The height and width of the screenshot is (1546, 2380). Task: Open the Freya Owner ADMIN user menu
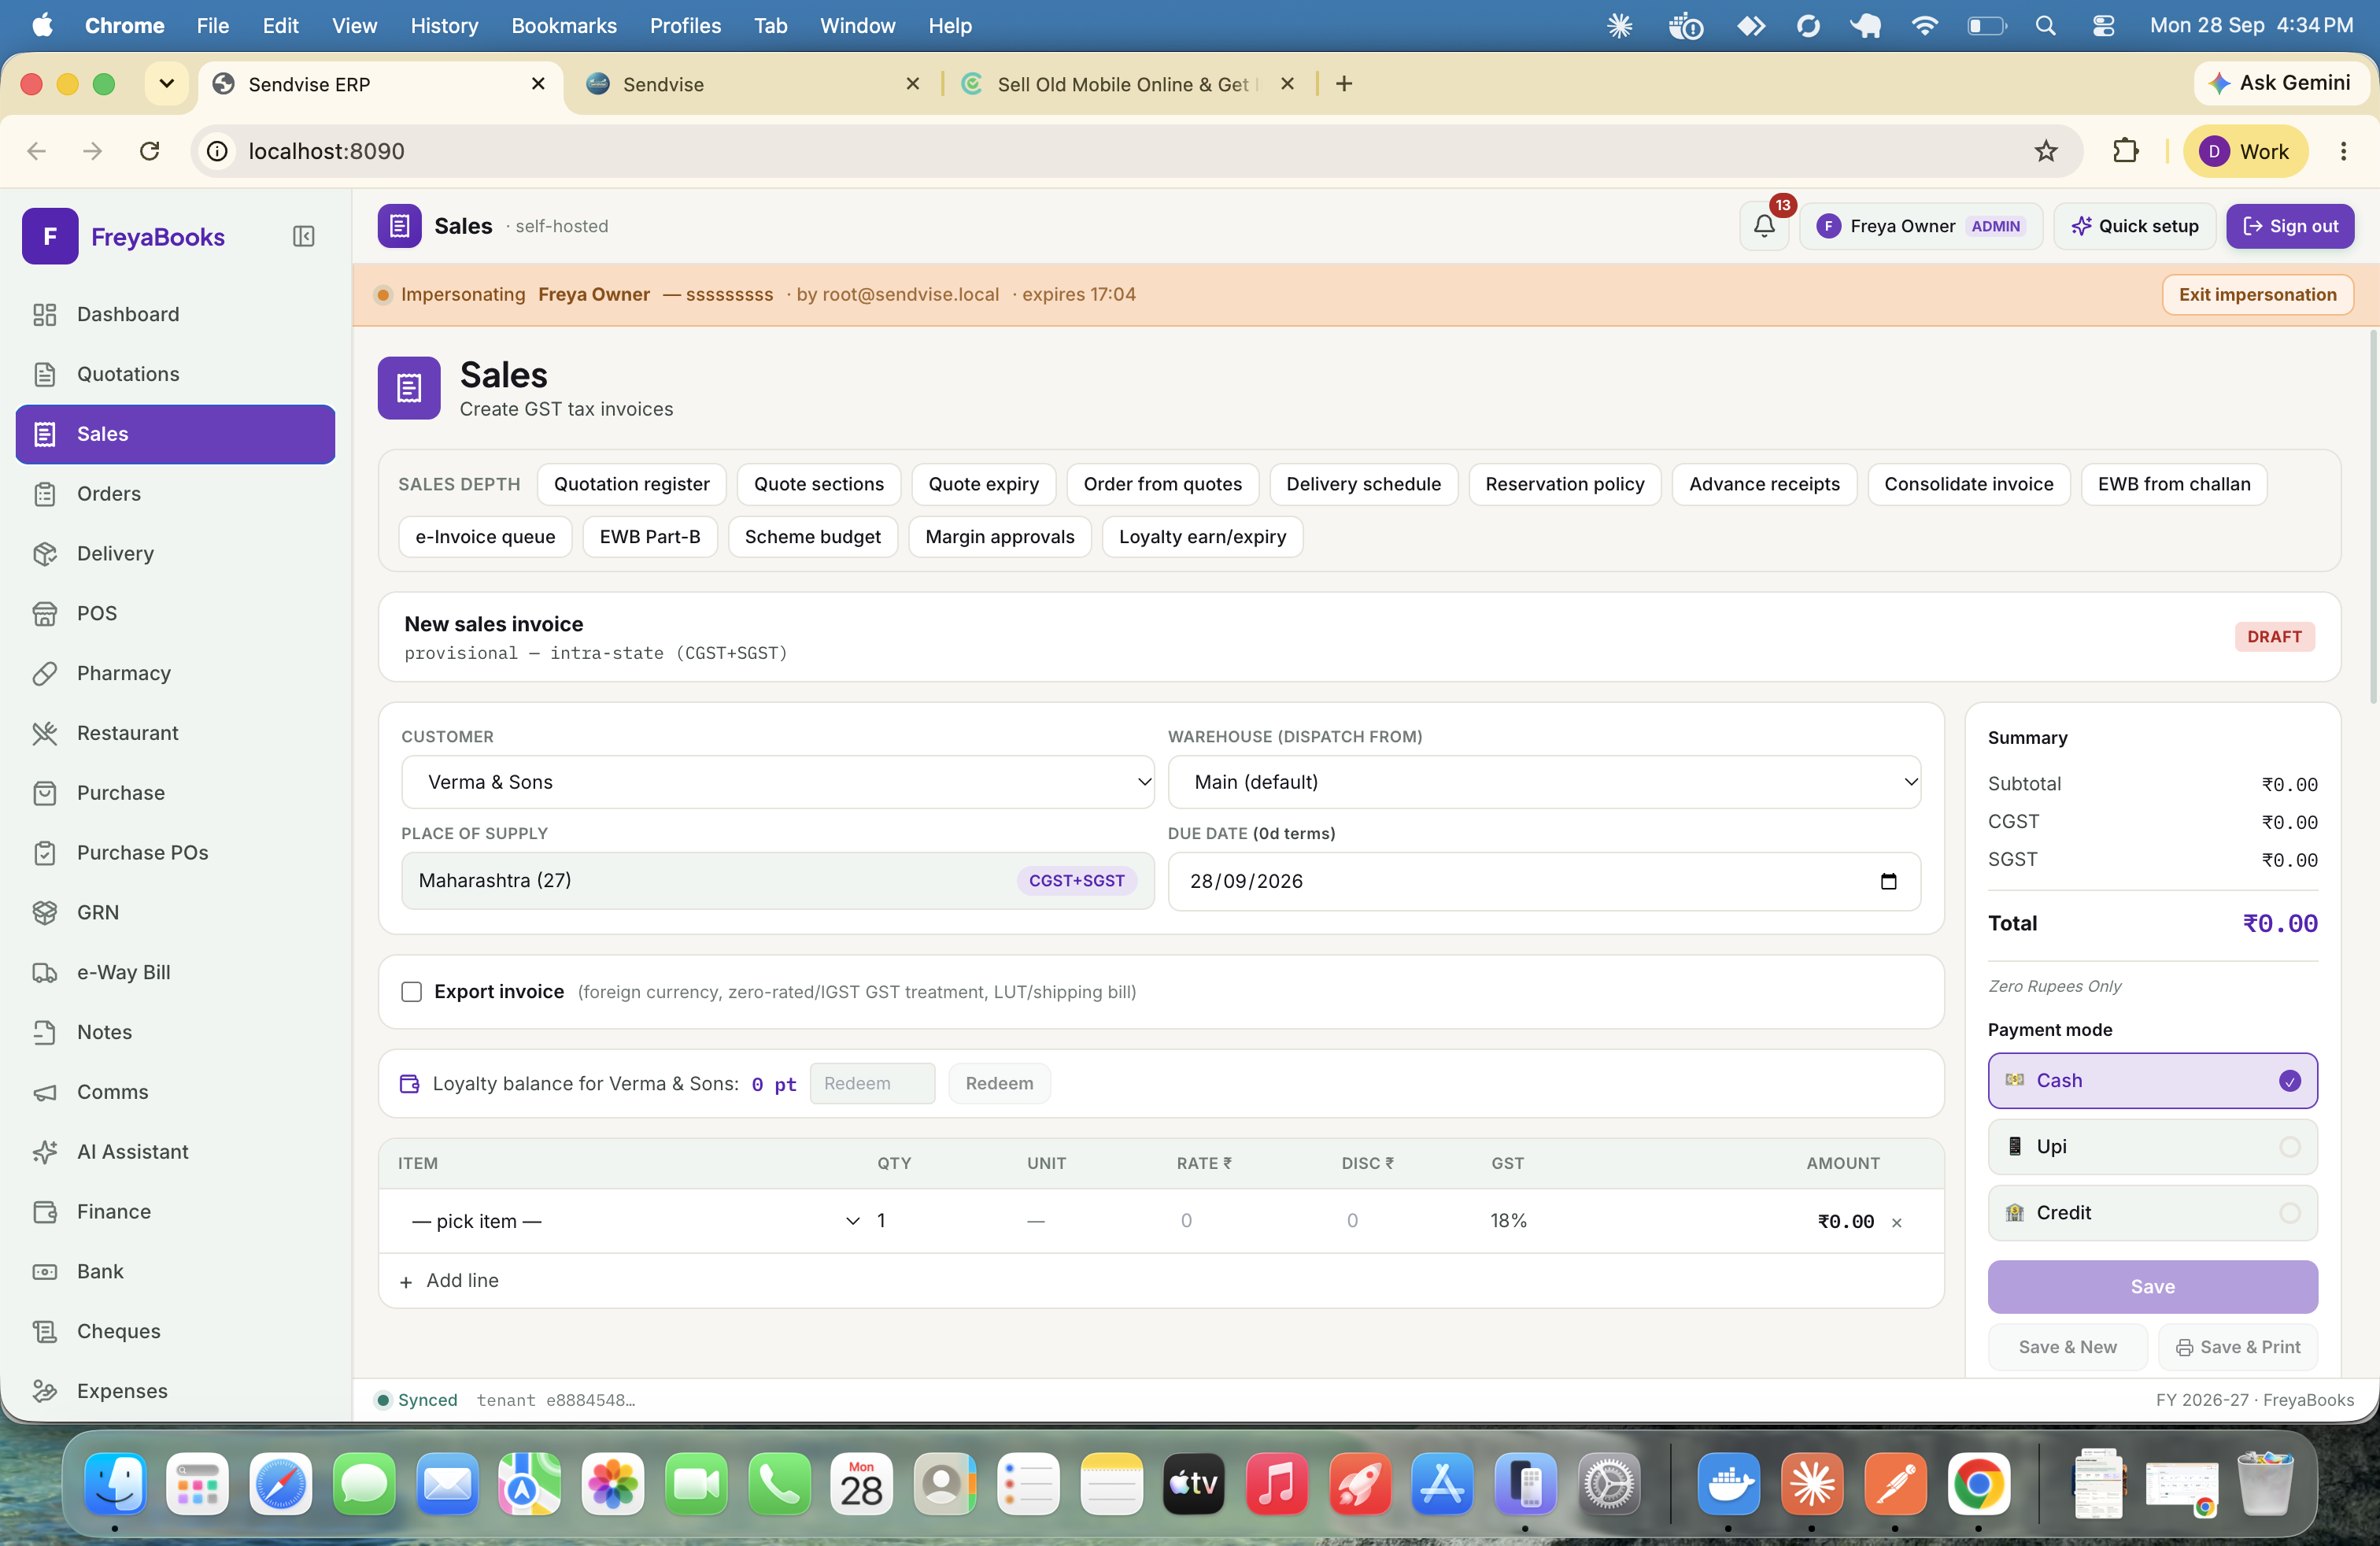[x=1920, y=226]
